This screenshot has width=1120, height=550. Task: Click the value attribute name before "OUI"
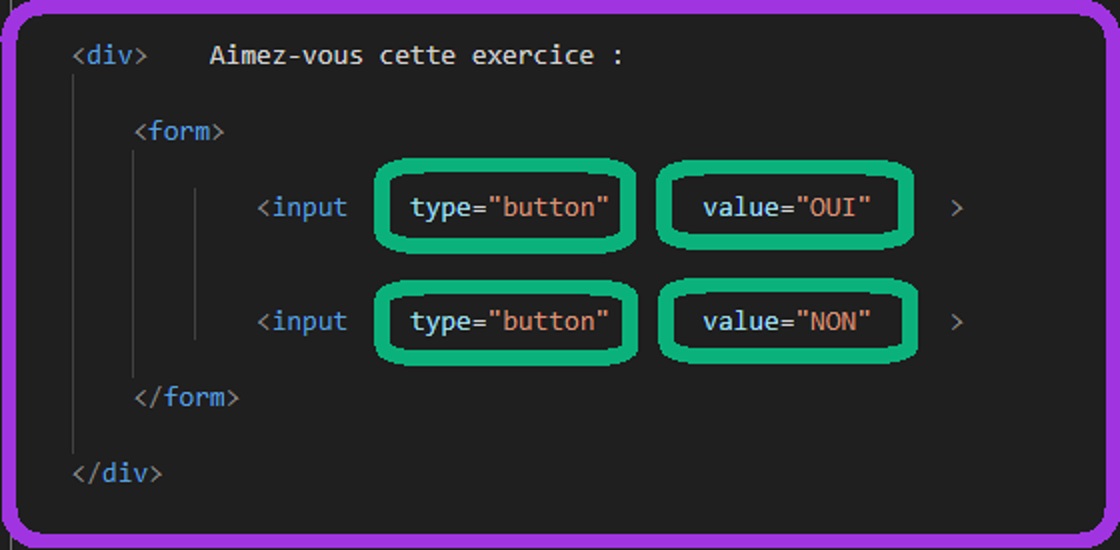click(x=740, y=207)
